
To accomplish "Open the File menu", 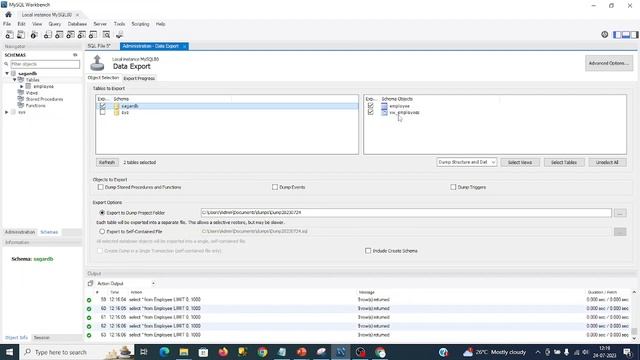I will 7,24.
